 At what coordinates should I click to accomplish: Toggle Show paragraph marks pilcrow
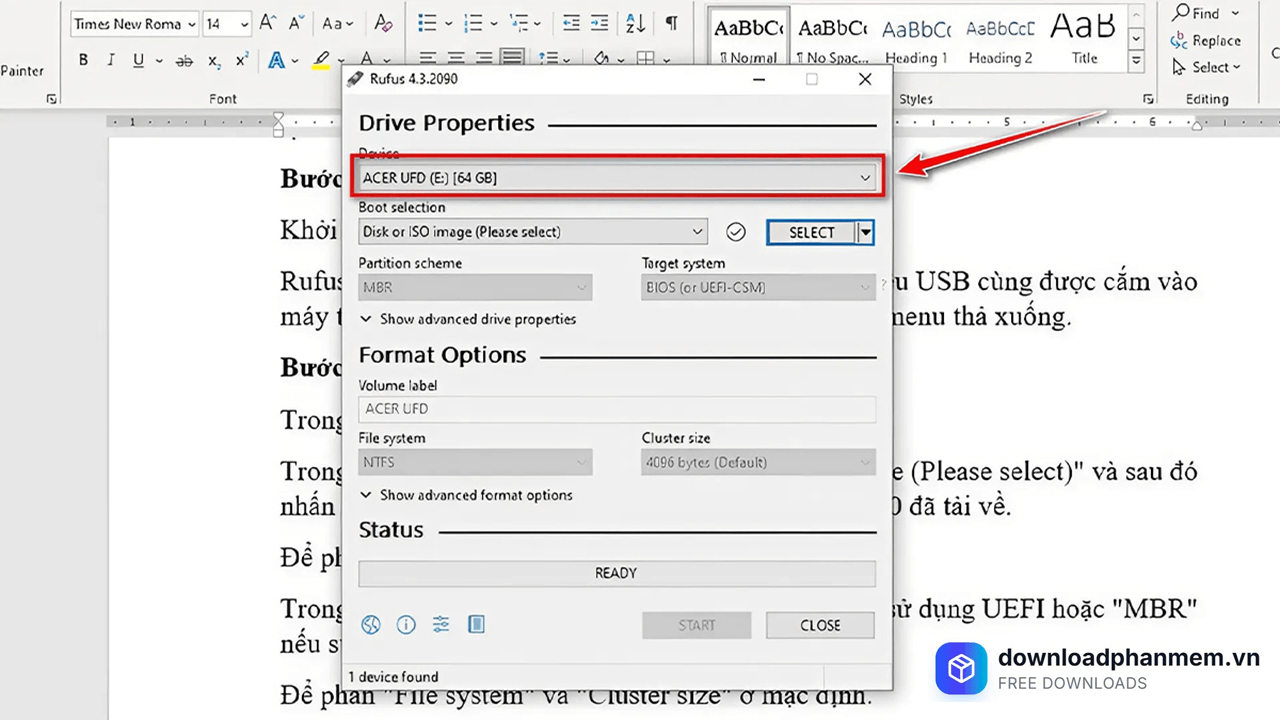672,23
